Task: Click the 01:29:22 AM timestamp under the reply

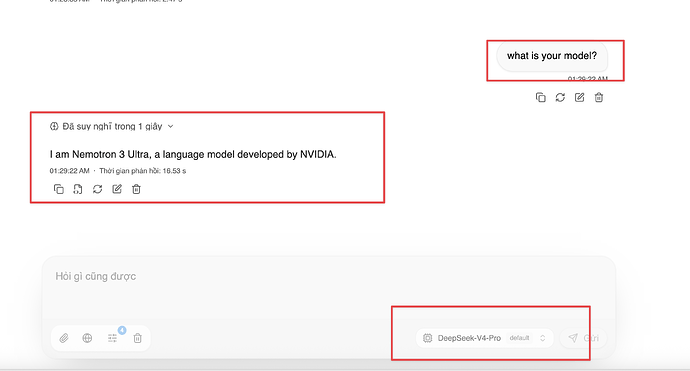Action: pos(70,171)
